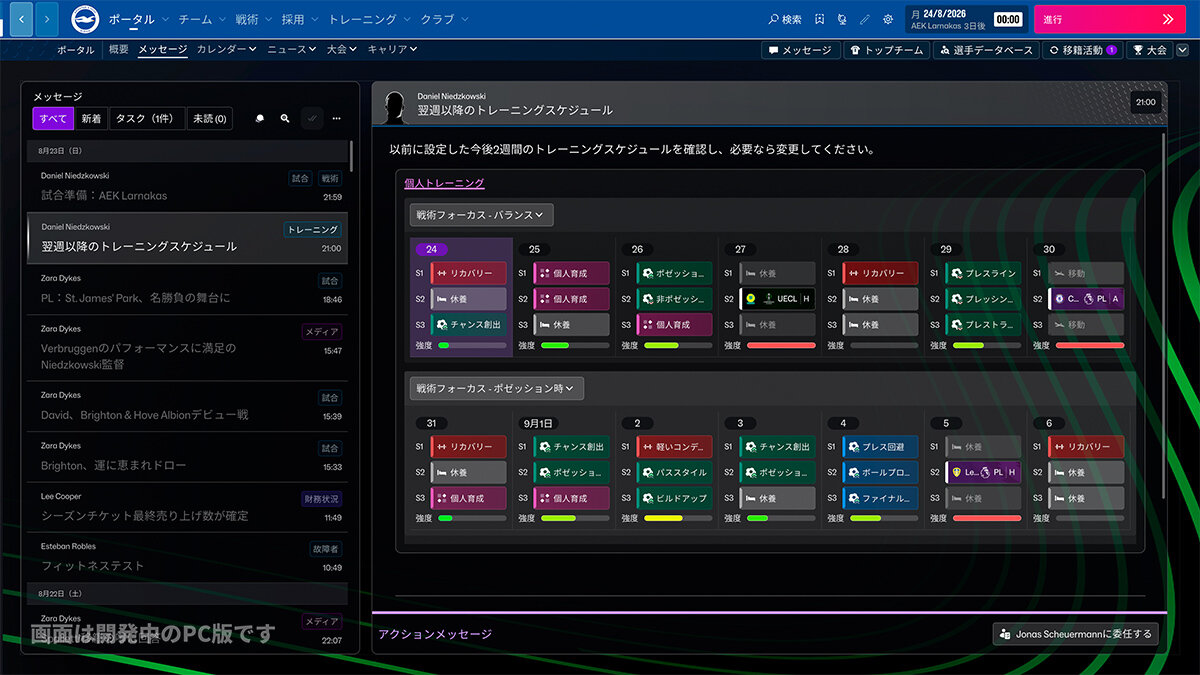Select day 26 S2 非ポゼッション session

pos(674,298)
